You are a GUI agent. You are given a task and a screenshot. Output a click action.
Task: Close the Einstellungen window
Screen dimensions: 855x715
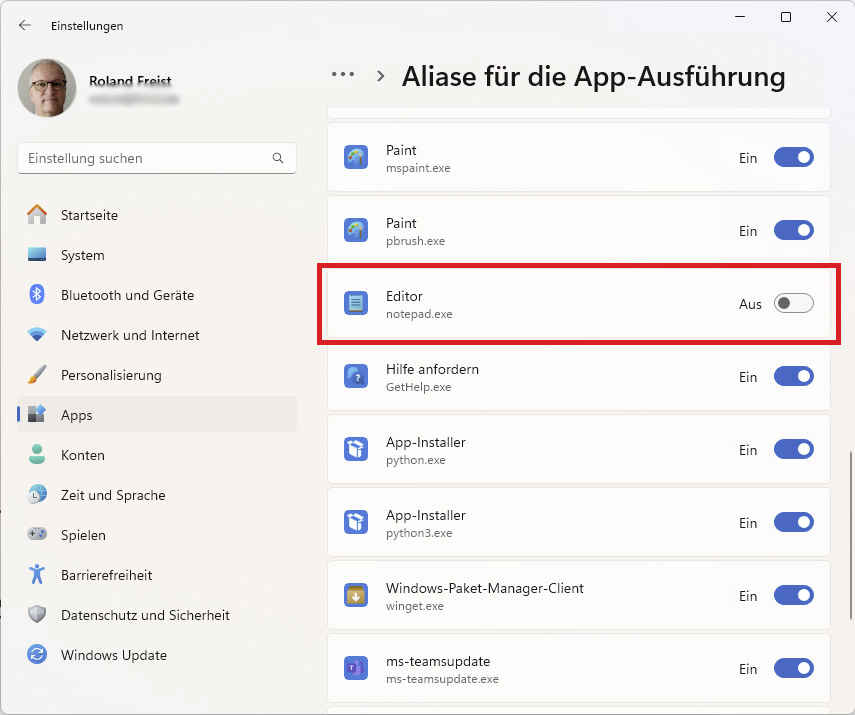tap(832, 17)
